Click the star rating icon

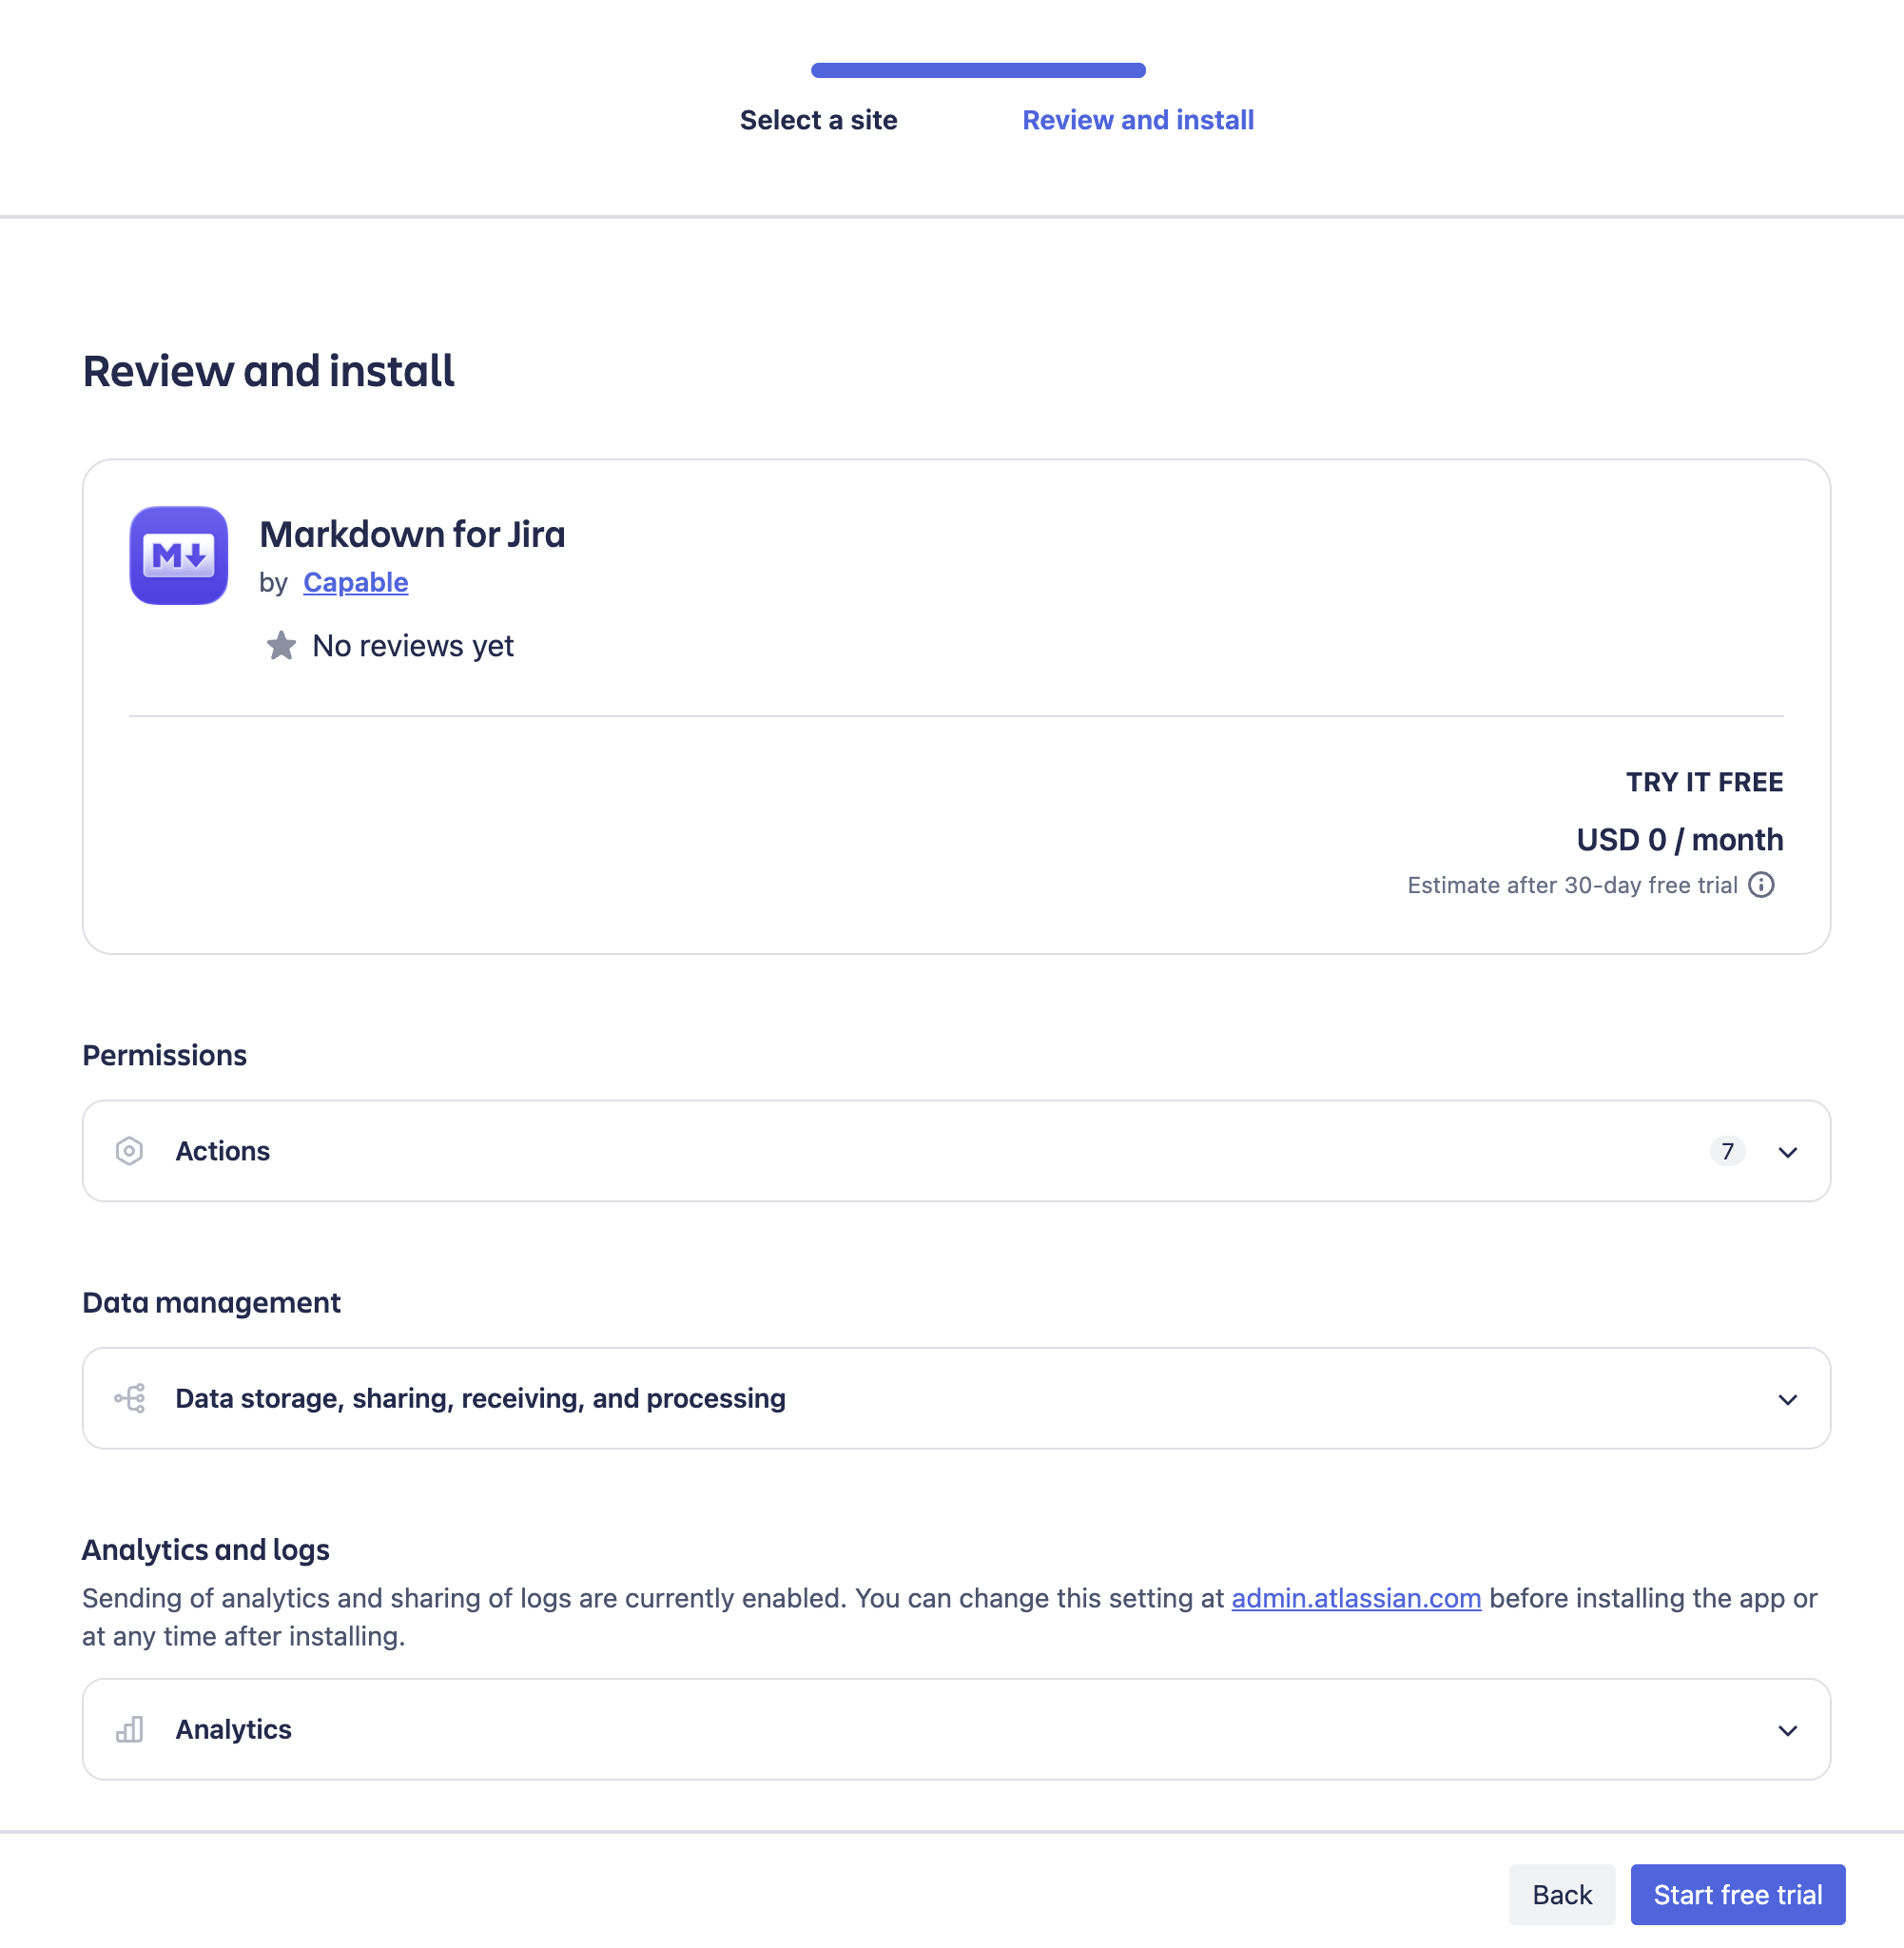click(x=281, y=645)
